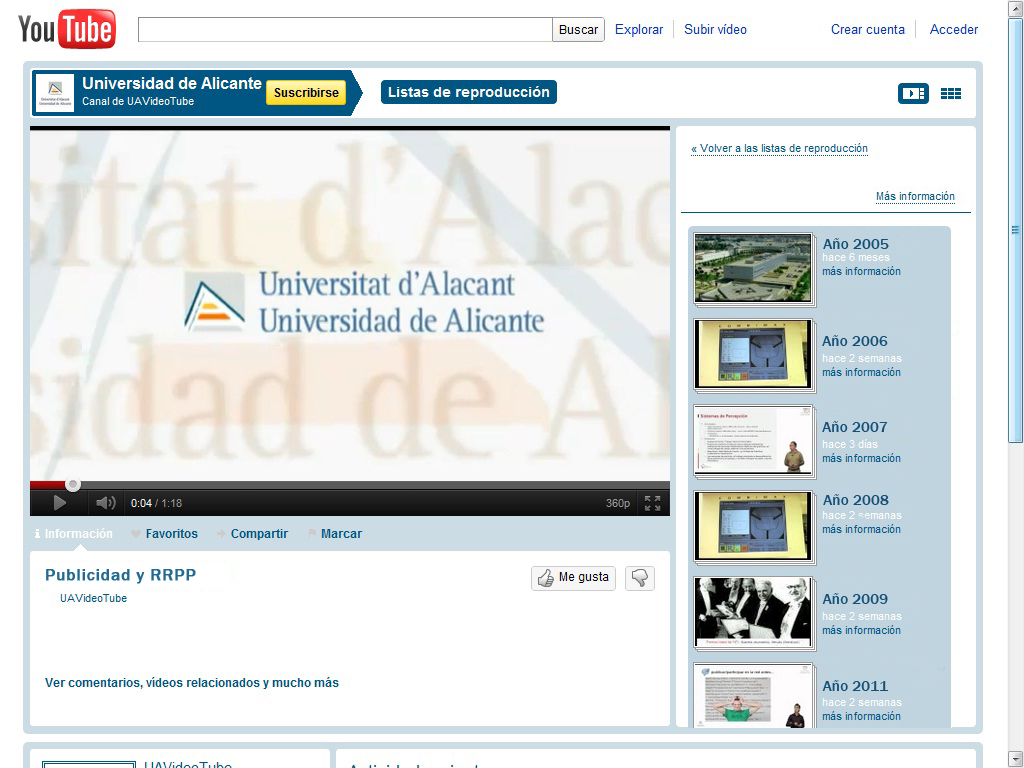Image resolution: width=1024 pixels, height=768 pixels.
Task: Click the Año 2006 title
Action: (x=854, y=341)
